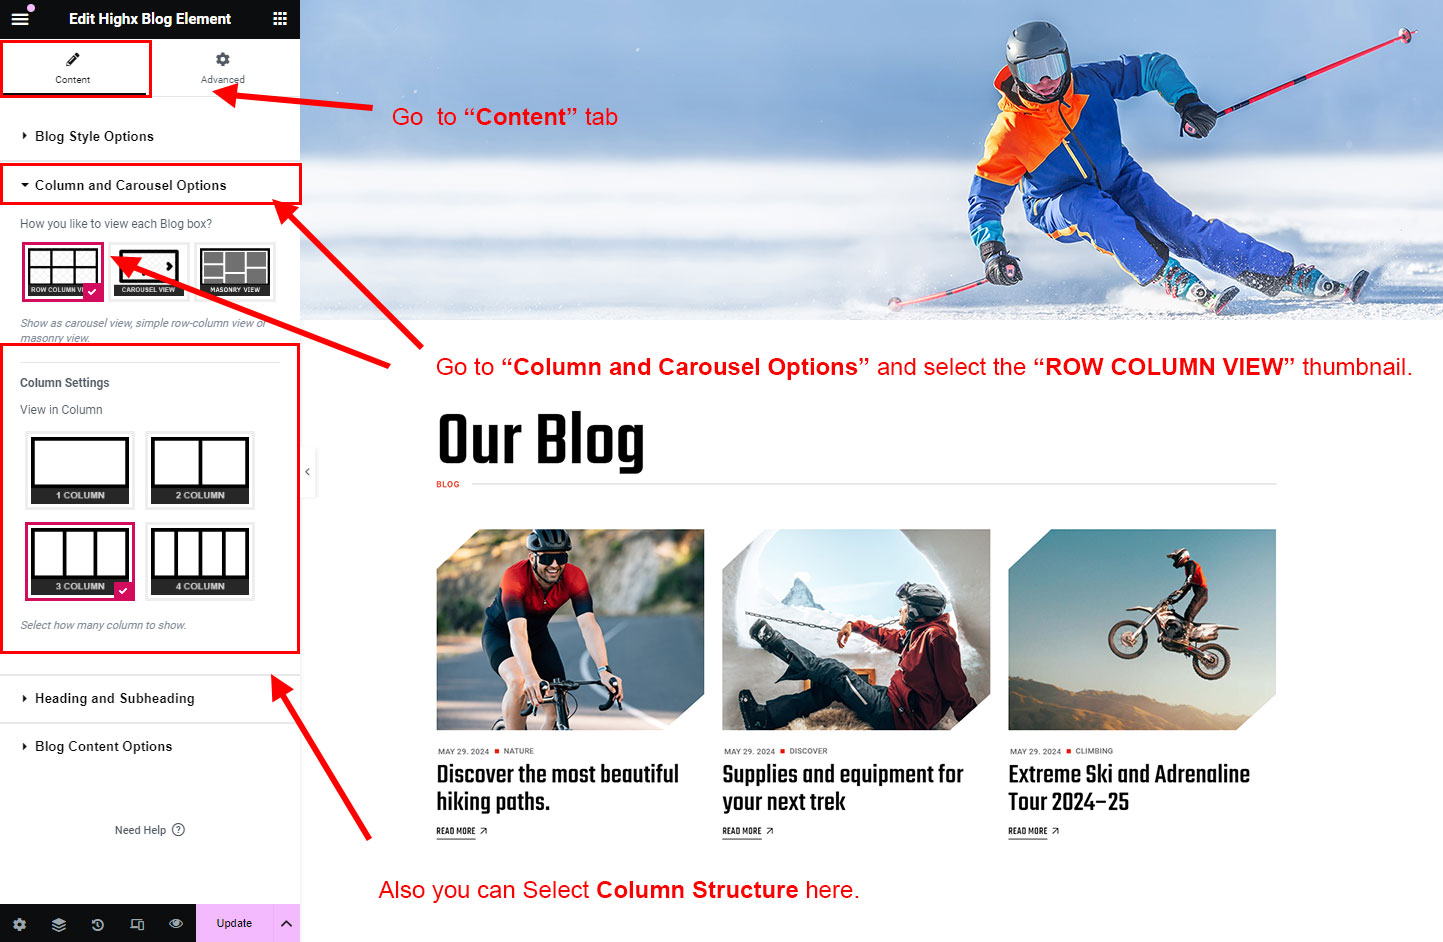The height and width of the screenshot is (942, 1443).
Task: Switch to the Content tab
Action: (73, 68)
